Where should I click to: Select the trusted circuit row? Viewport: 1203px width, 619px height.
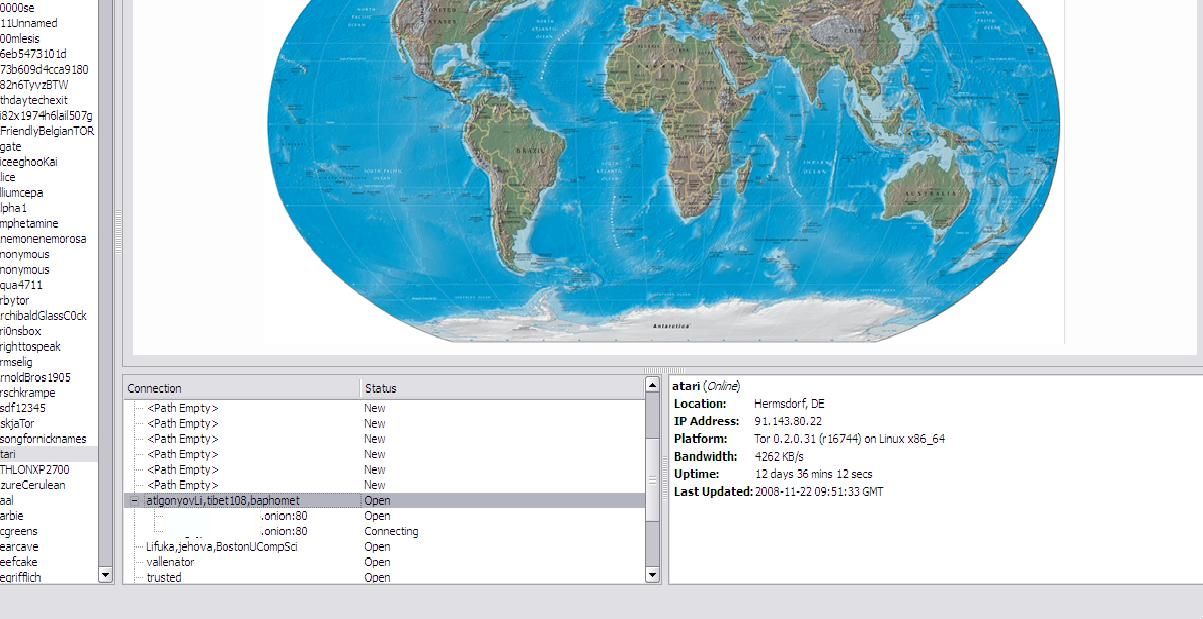(164, 577)
